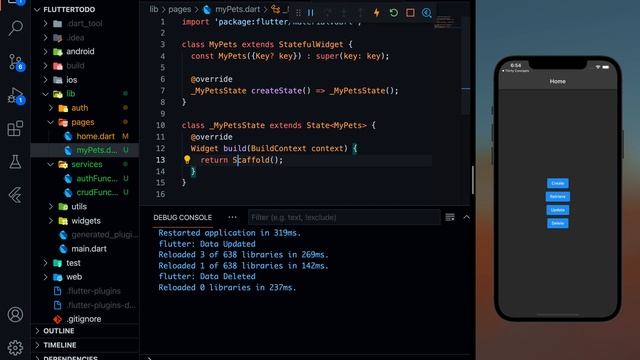Open the Run and Debug view
Image resolution: width=640 pixels, height=360 pixels.
[16, 96]
